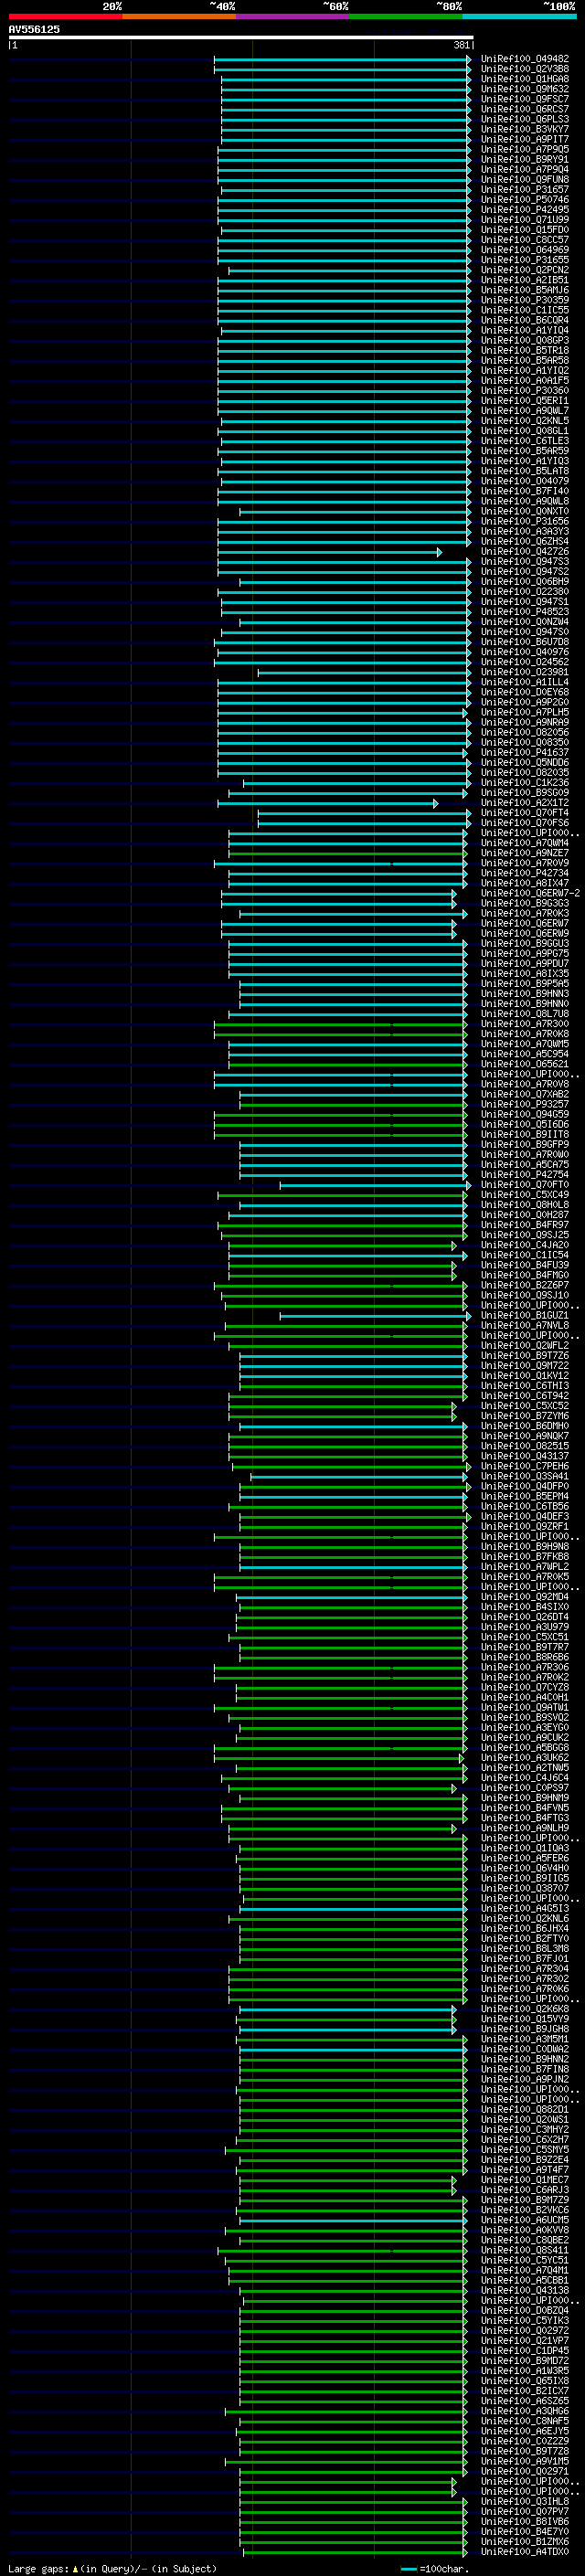Select hit label UniRef100_A2X1T2
585x2576 pixels.
[525, 802]
